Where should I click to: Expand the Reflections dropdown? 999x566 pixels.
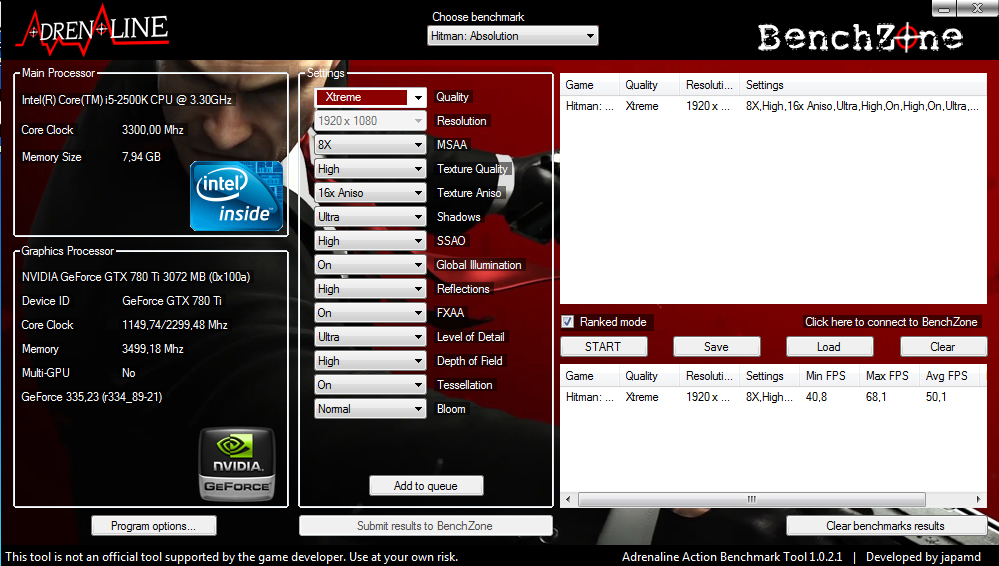pos(370,289)
